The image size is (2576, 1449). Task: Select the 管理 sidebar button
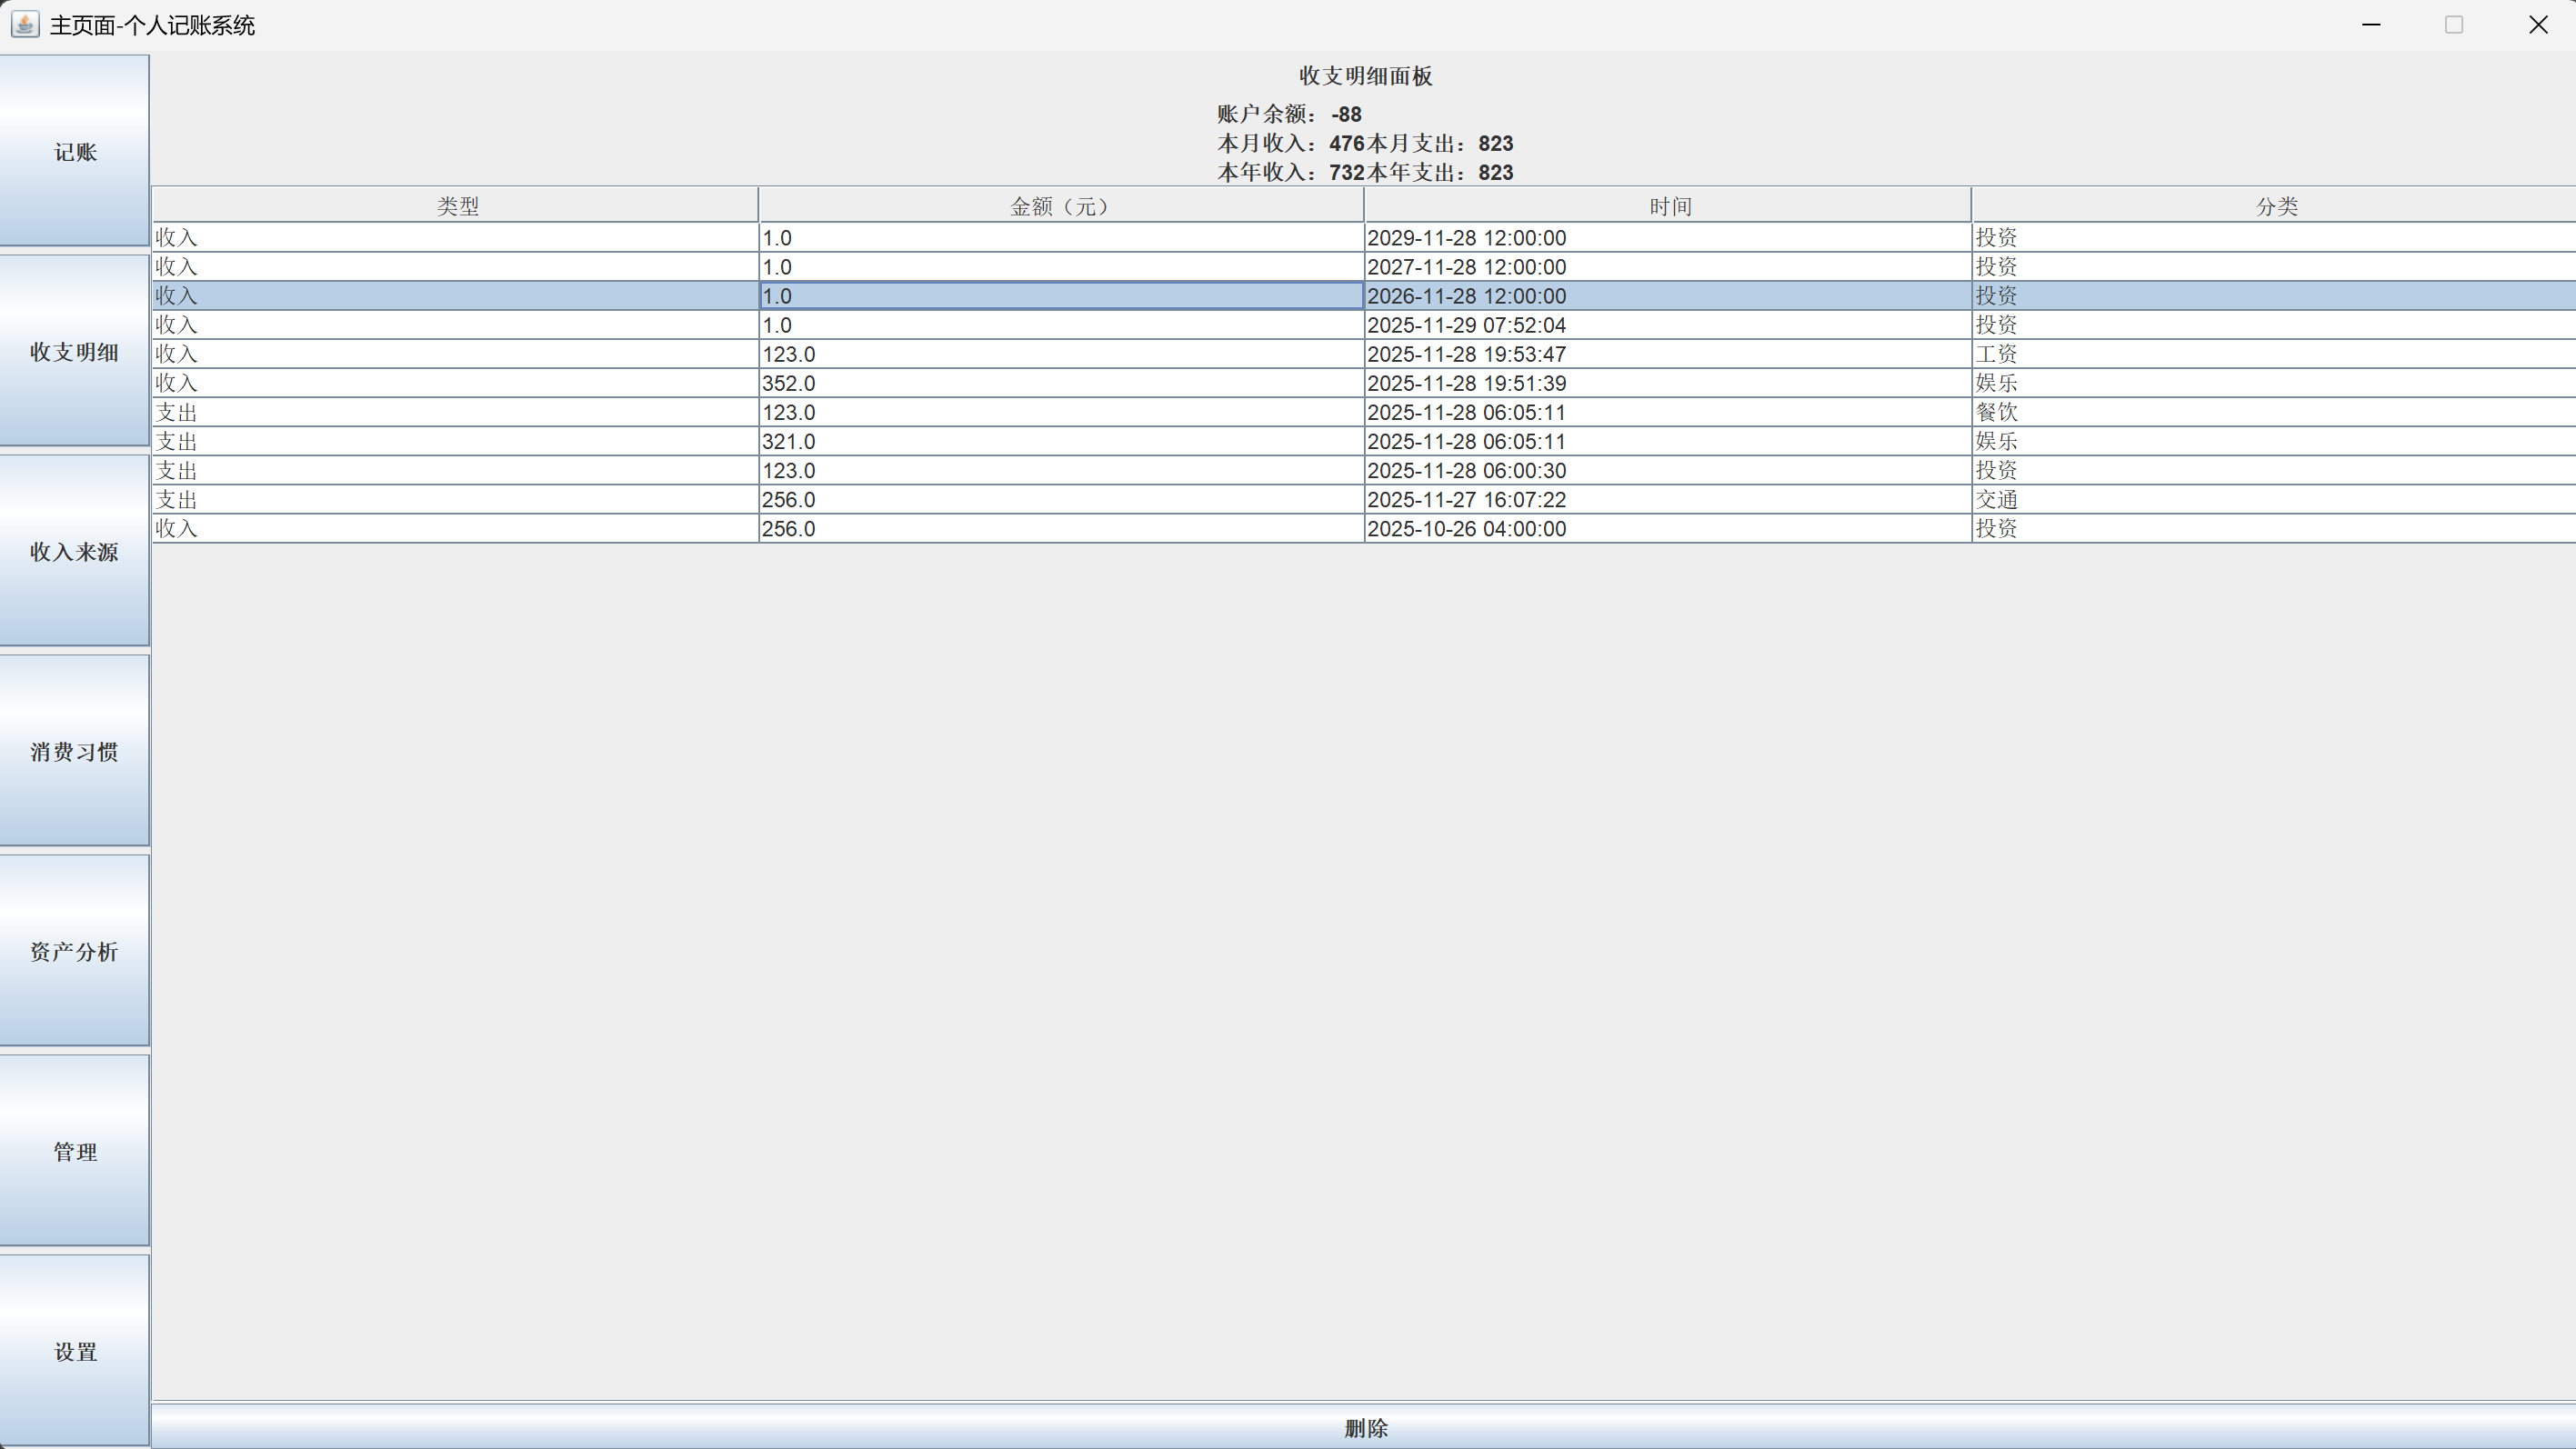[x=75, y=1151]
